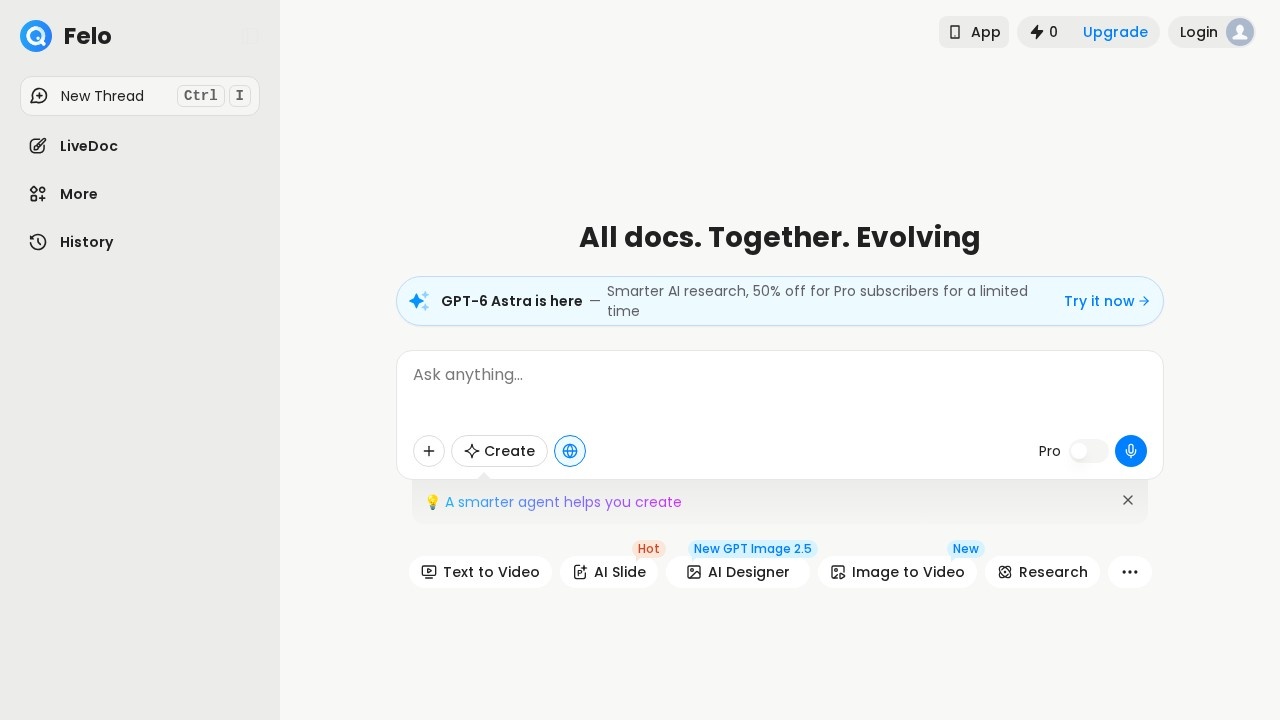Toggle the Pro switch
1280x720 pixels.
coord(1088,451)
